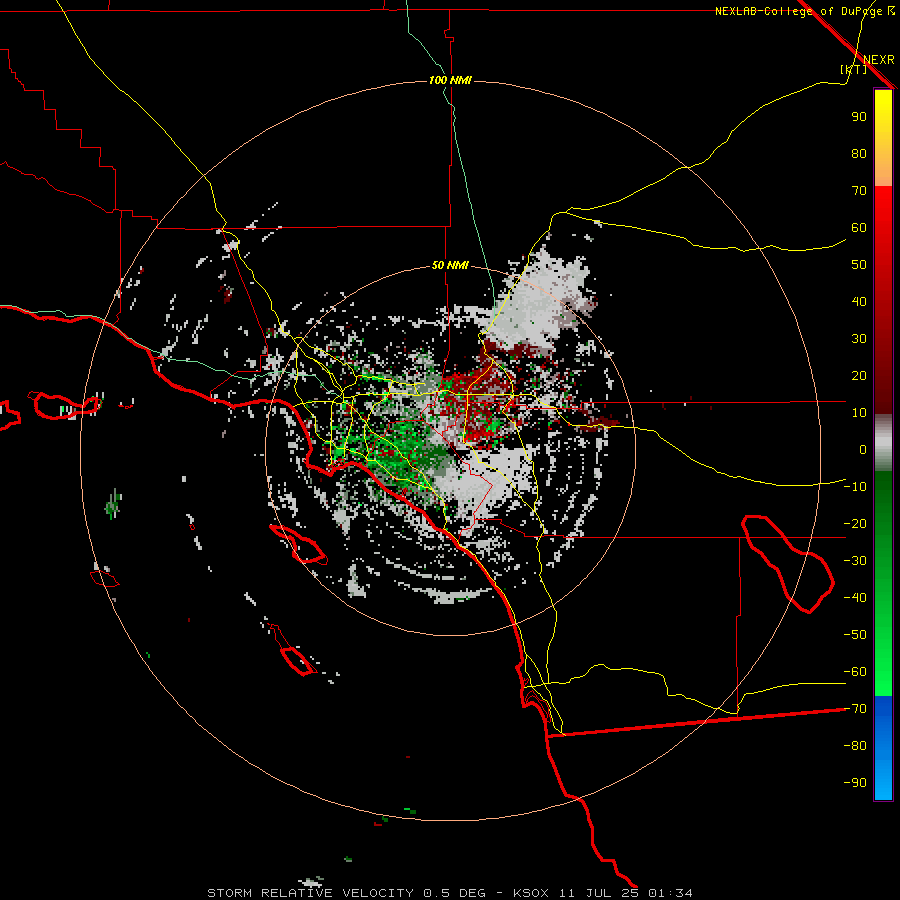The image size is (900, 900).
Task: Click the 30 value on velocity scale
Action: [859, 339]
